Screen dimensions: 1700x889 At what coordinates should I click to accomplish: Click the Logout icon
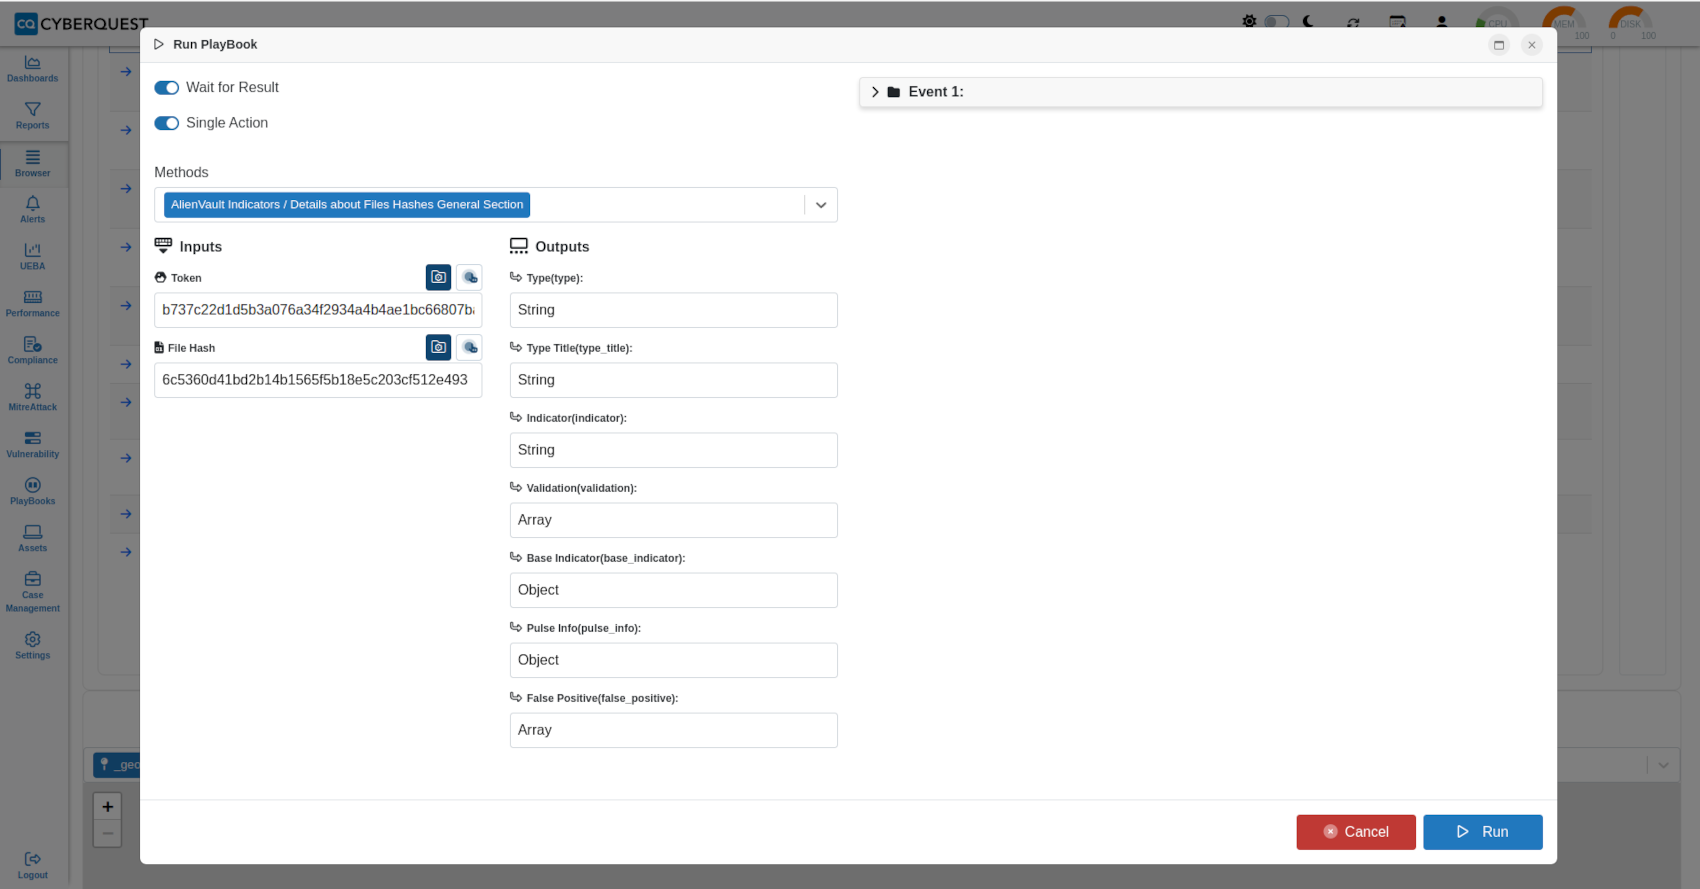[x=33, y=859]
